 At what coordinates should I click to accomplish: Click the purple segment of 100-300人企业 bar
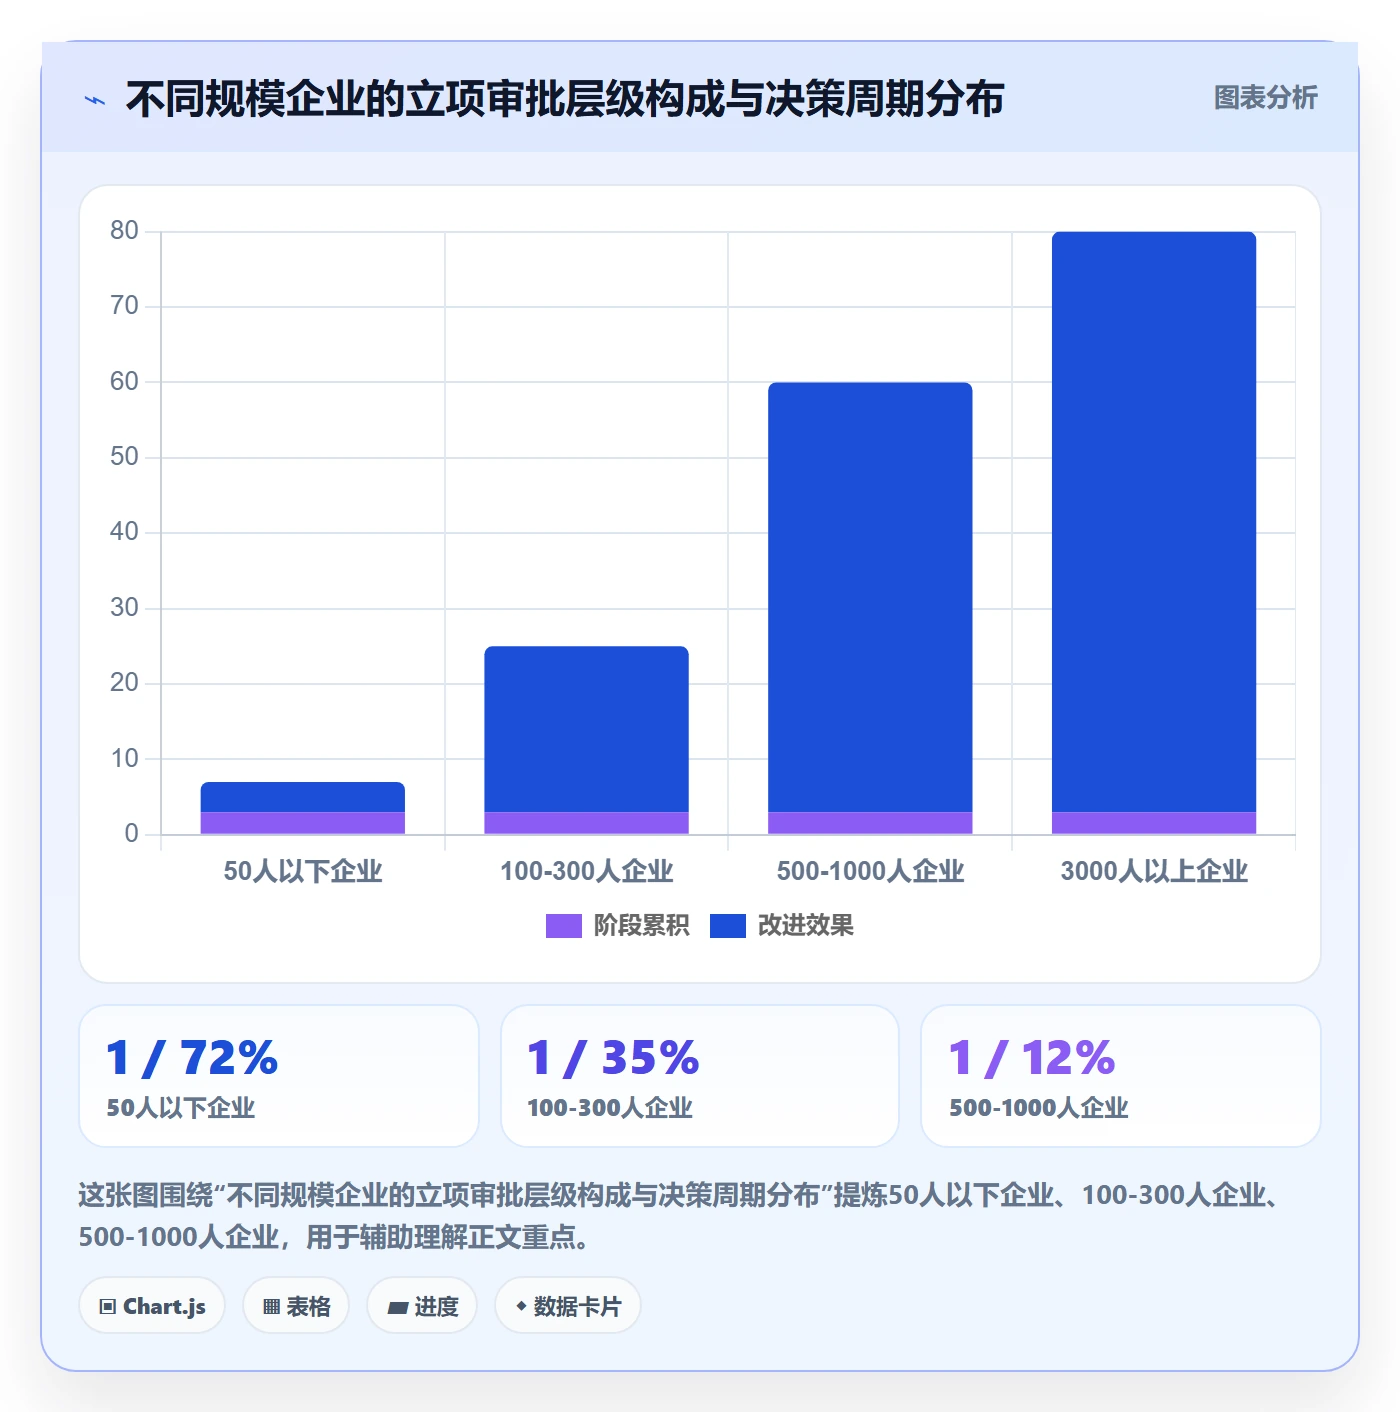tap(587, 823)
